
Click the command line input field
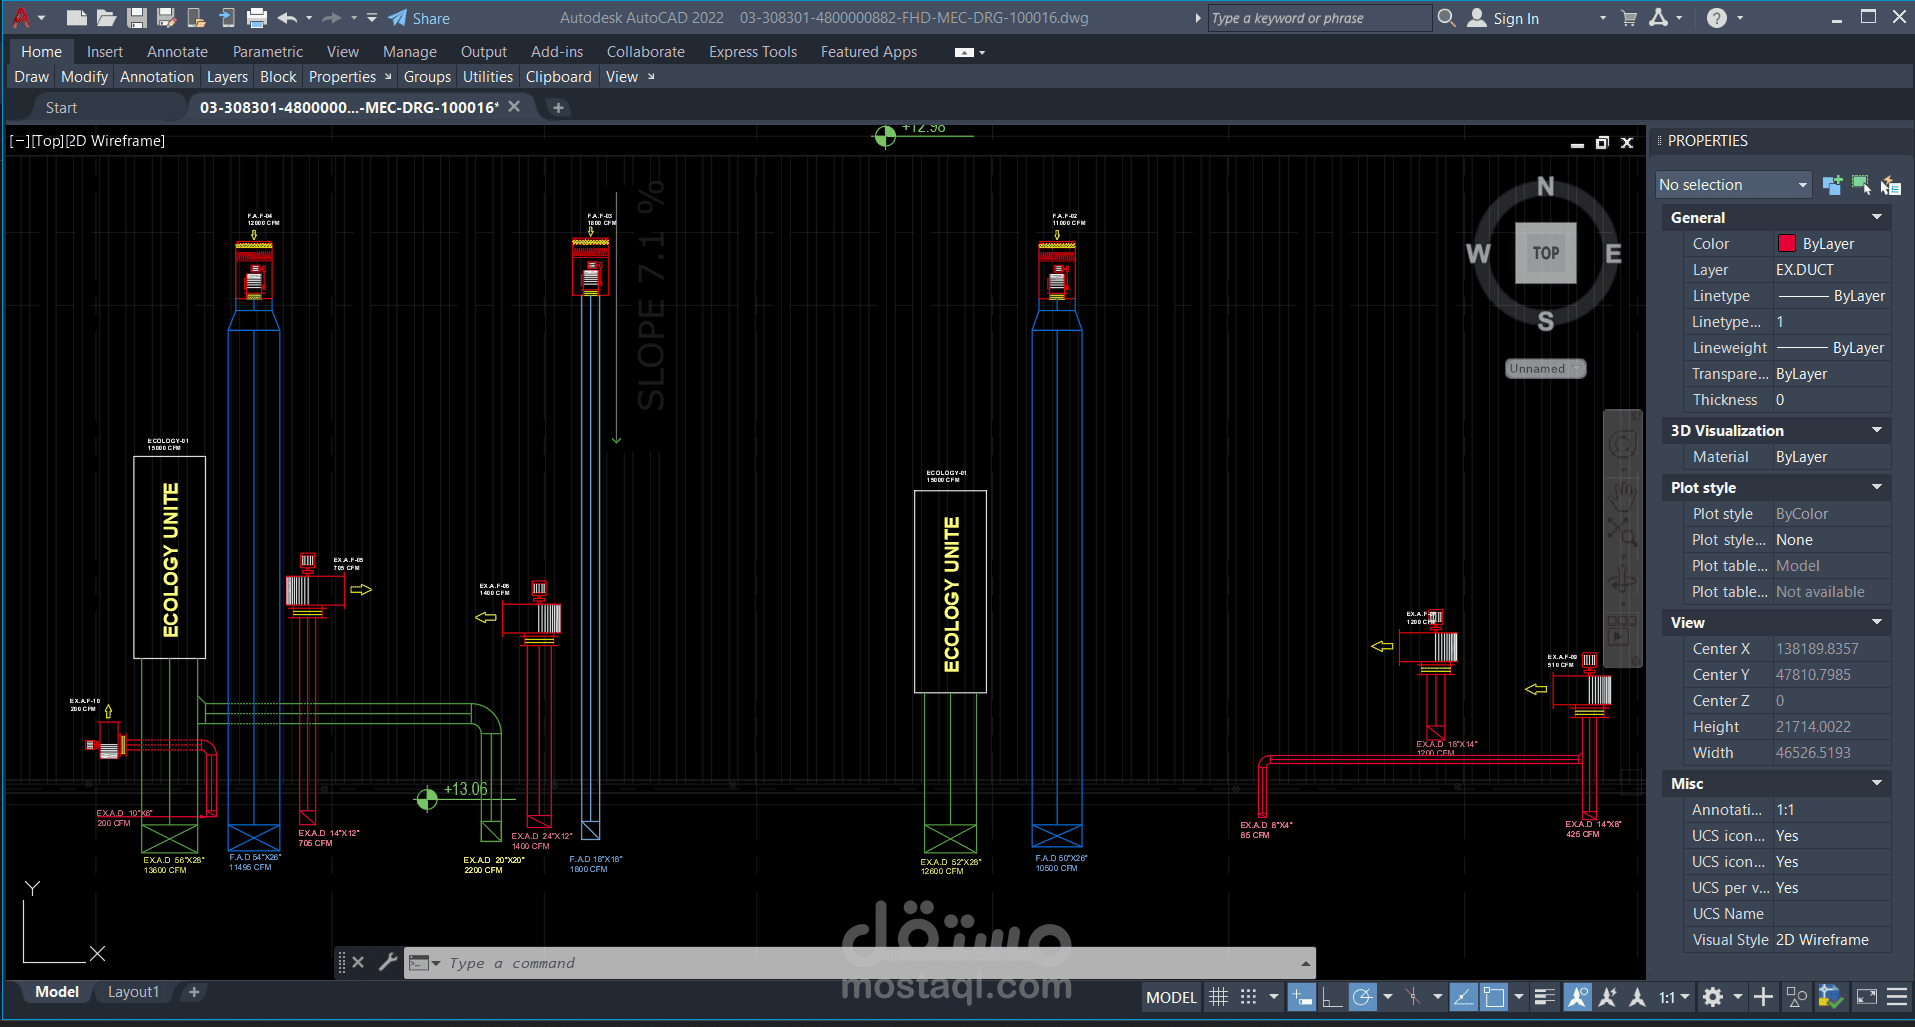point(860,963)
